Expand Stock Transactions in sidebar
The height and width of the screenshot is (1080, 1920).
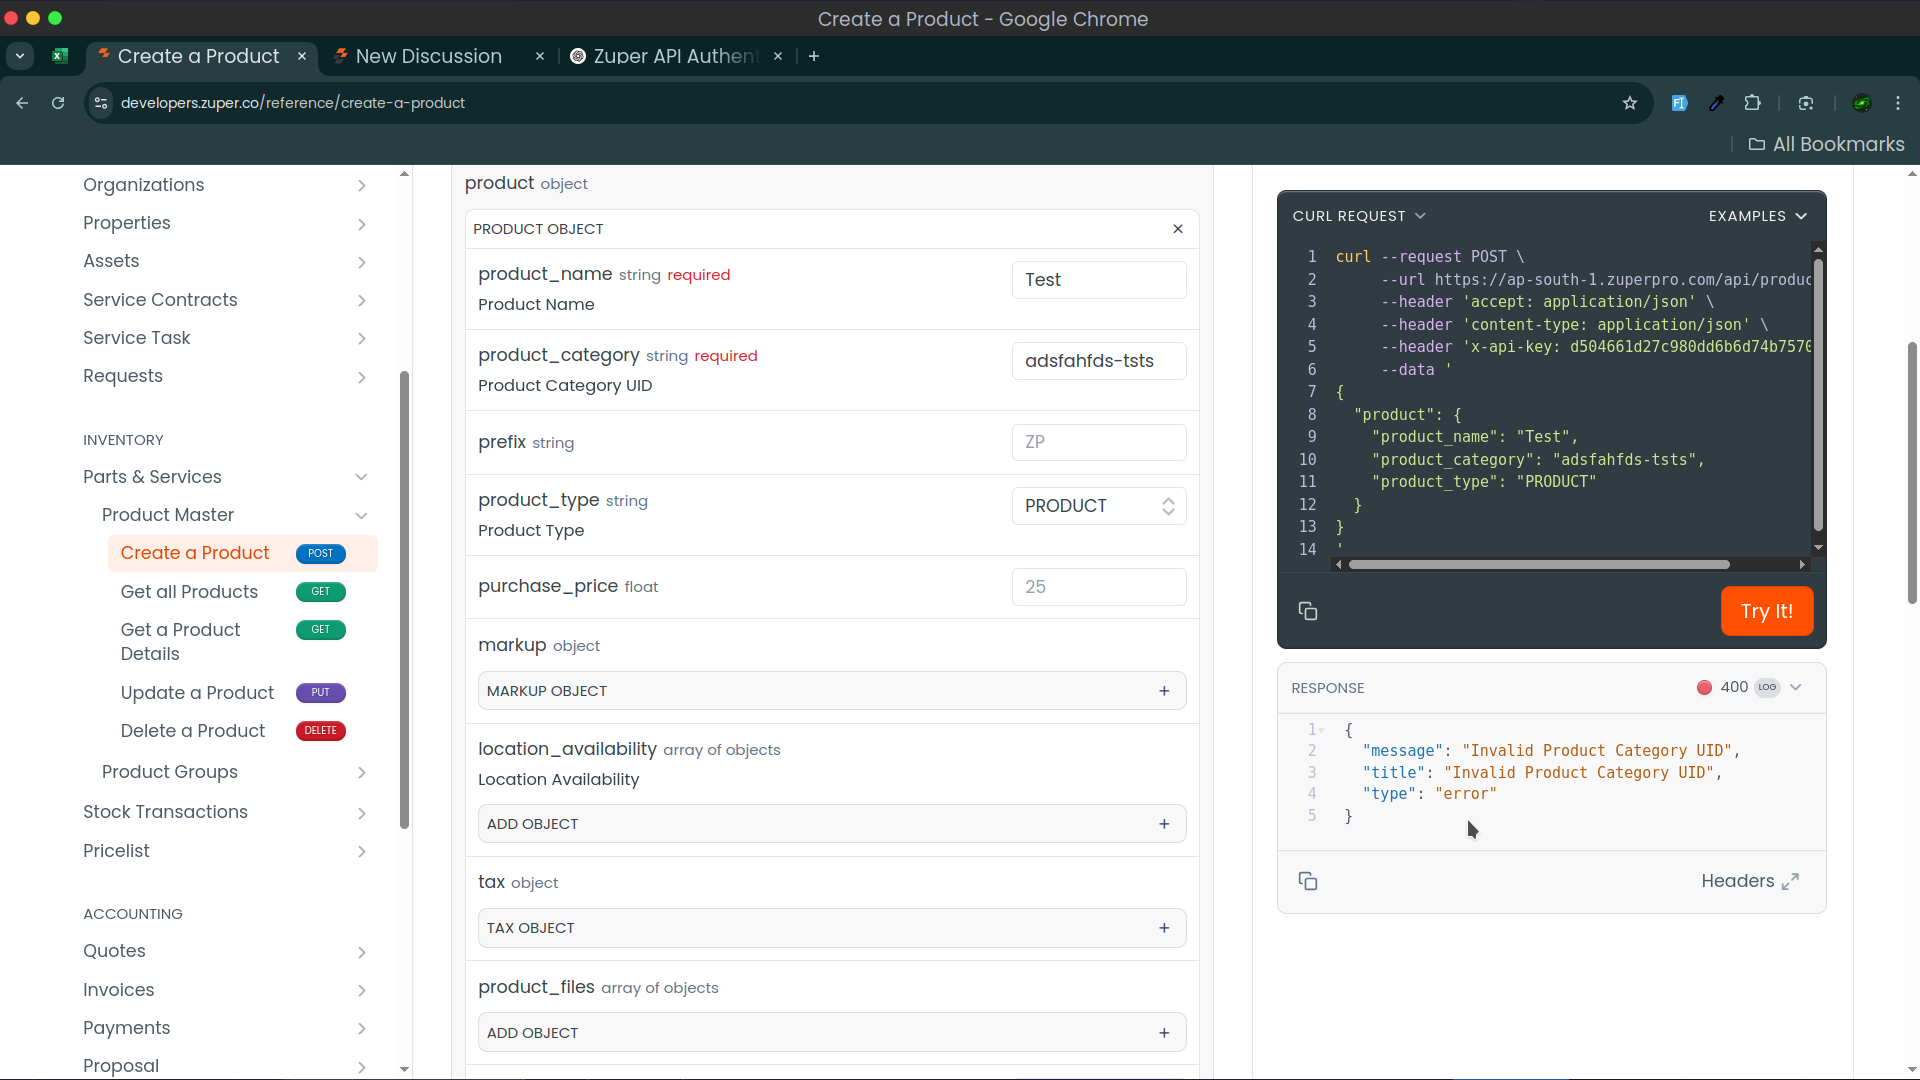[361, 813]
